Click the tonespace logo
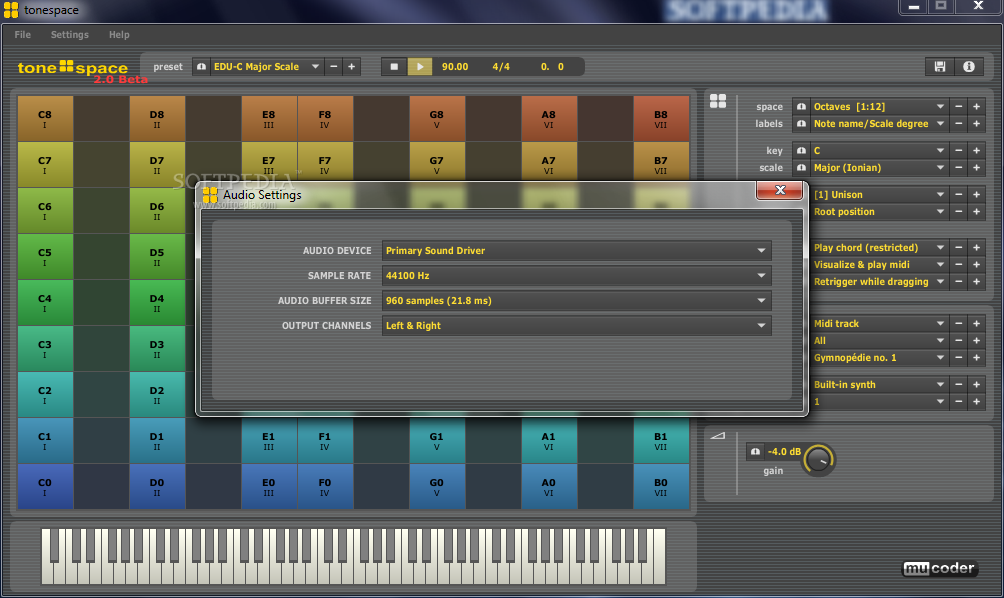 73,68
